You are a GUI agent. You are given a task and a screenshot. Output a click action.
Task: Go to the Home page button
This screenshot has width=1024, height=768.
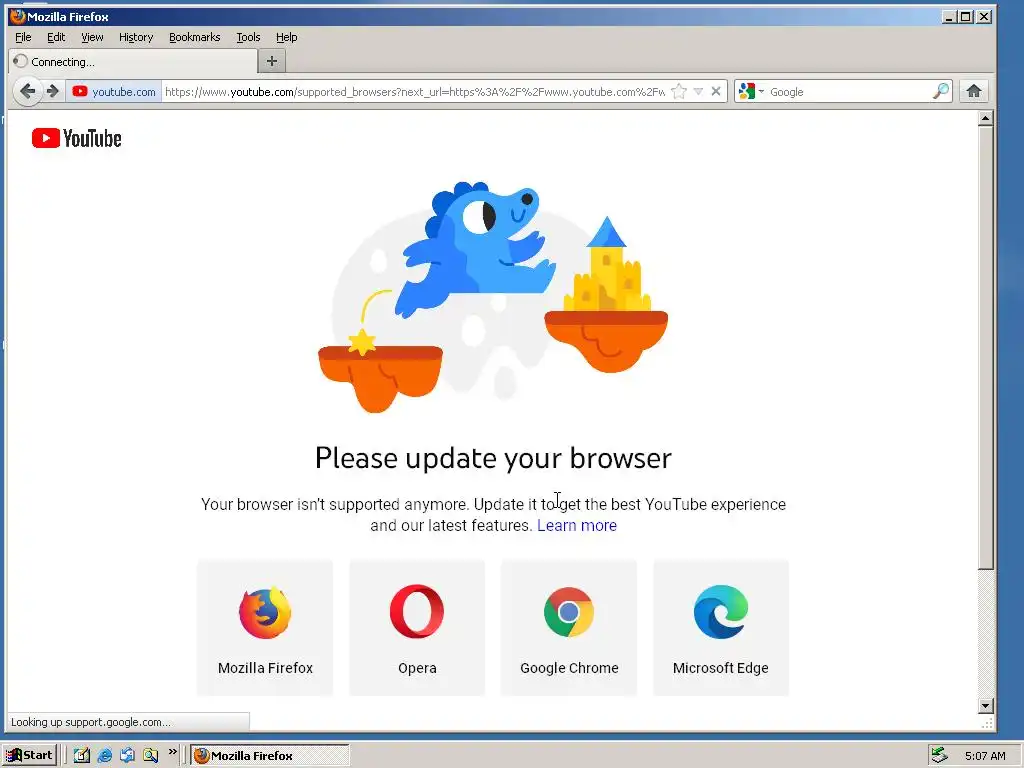coord(974,91)
